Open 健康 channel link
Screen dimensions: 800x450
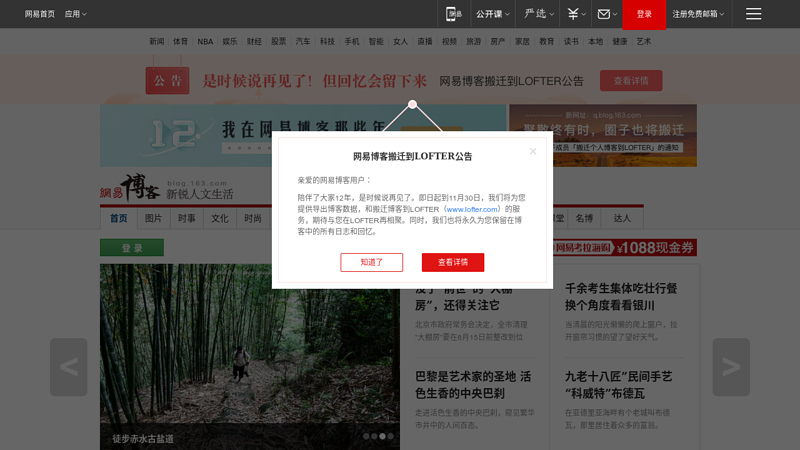620,41
